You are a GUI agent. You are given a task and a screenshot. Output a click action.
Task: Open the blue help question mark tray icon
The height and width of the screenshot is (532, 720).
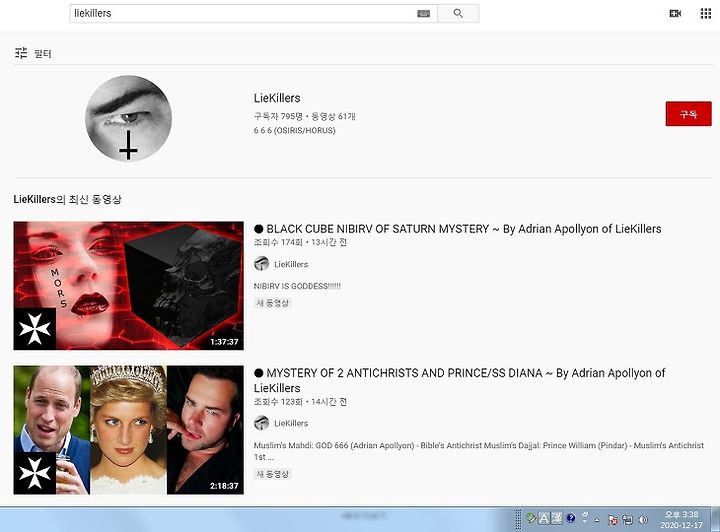pos(571,518)
